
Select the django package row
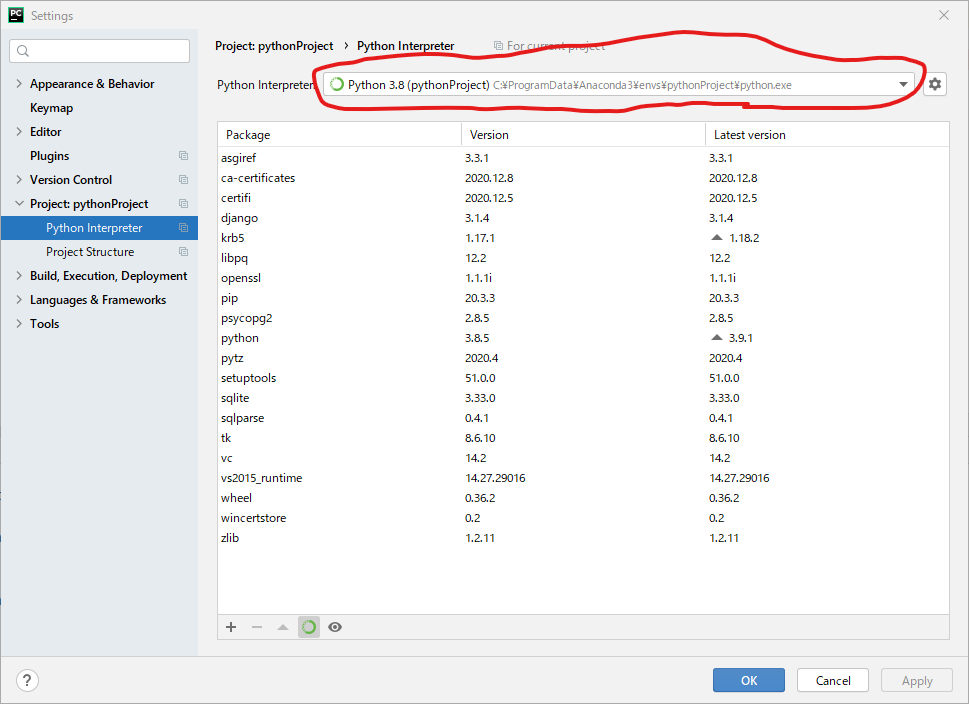(x=583, y=218)
